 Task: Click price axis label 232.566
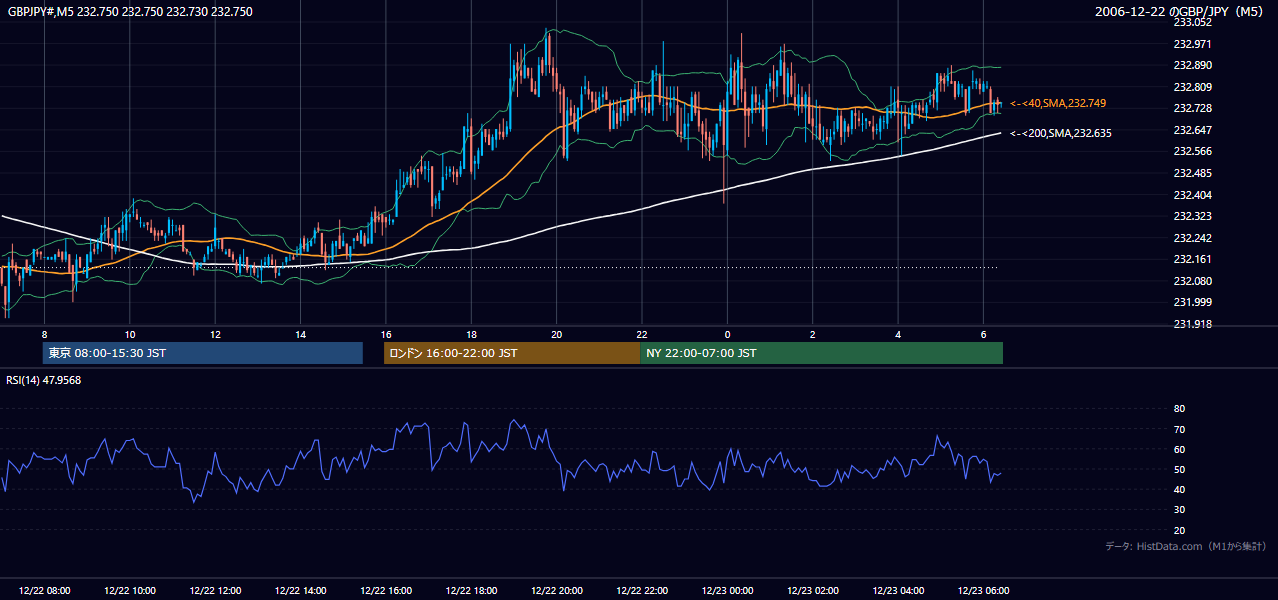click(1193, 151)
